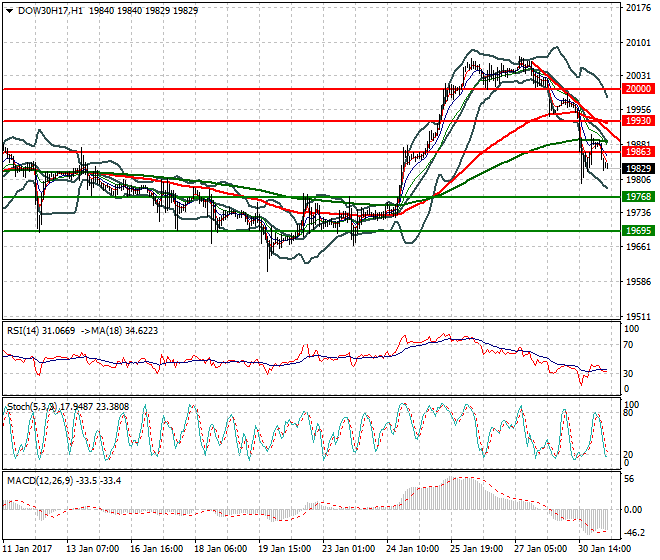Select the 19736 price axis value

pos(638,213)
